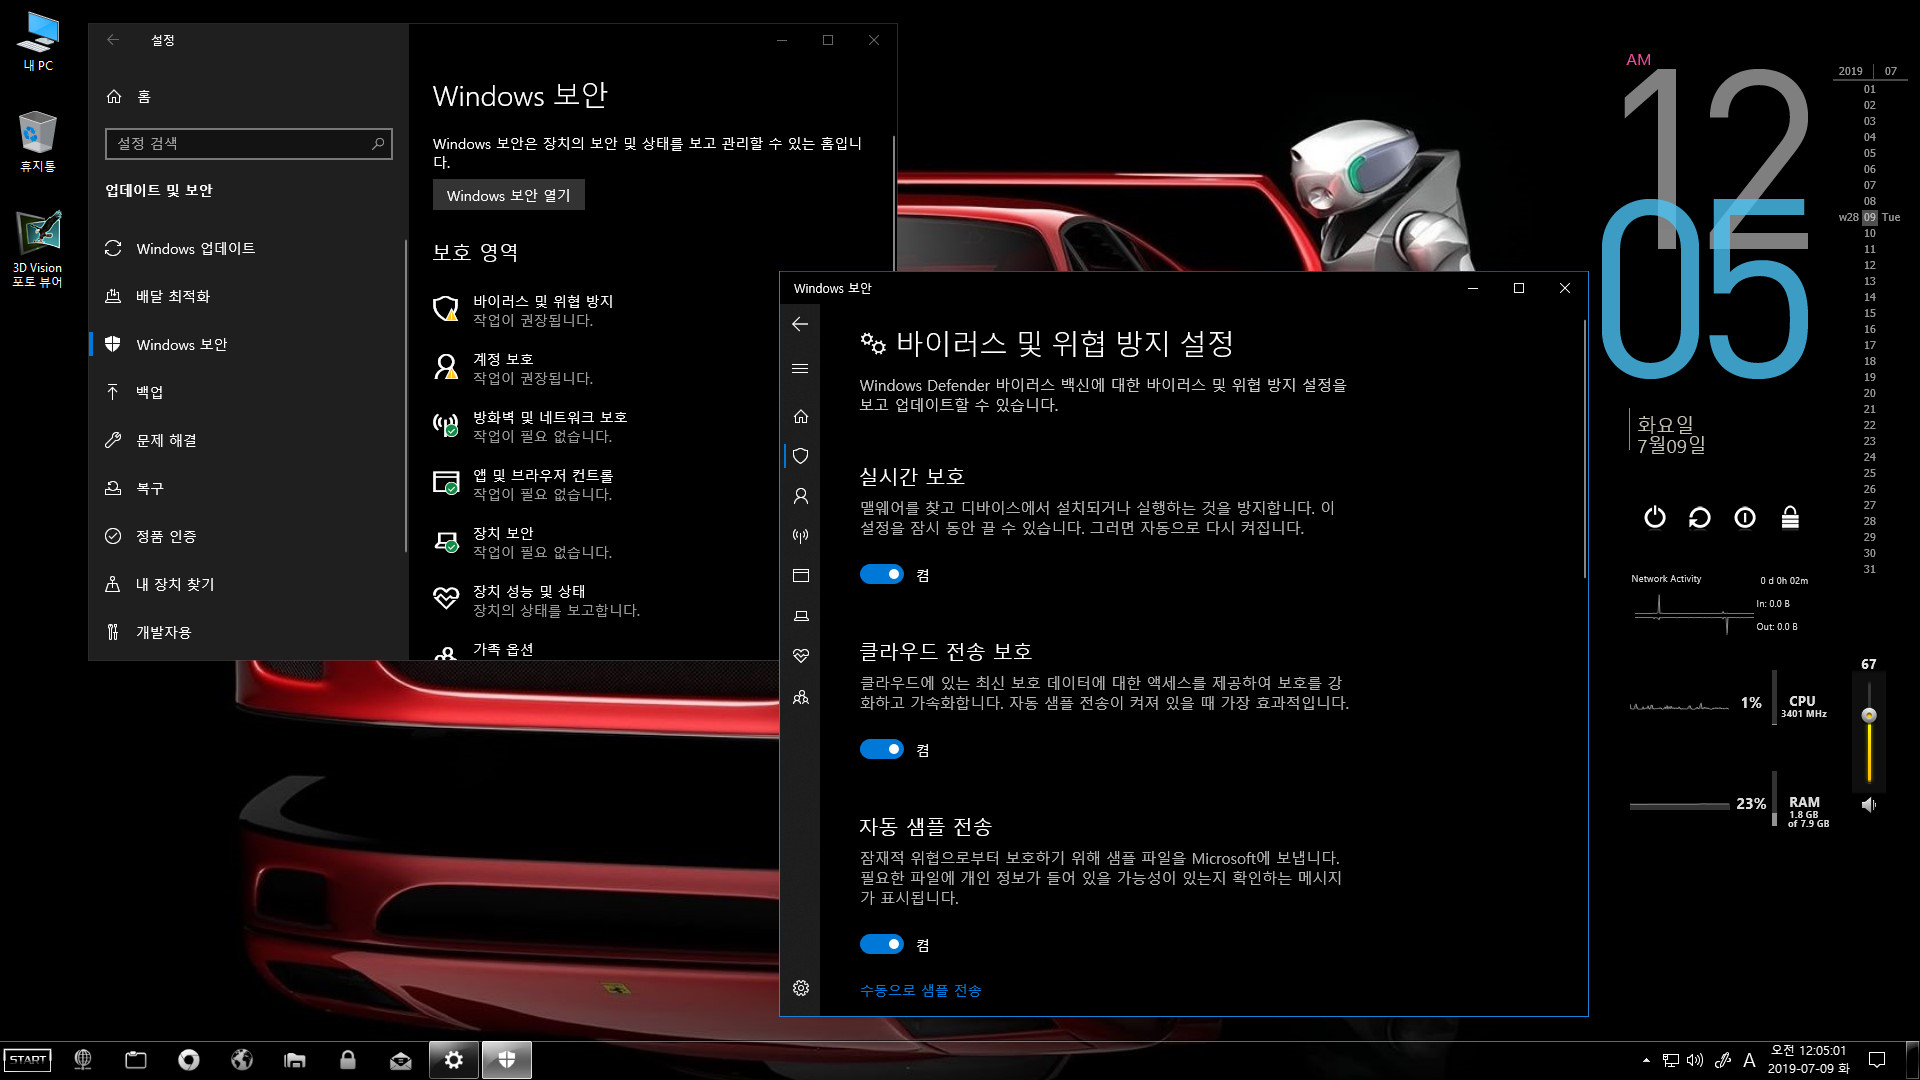The image size is (1920, 1080).
Task: Open the mail envelope icon on taskbar
Action: pos(401,1060)
